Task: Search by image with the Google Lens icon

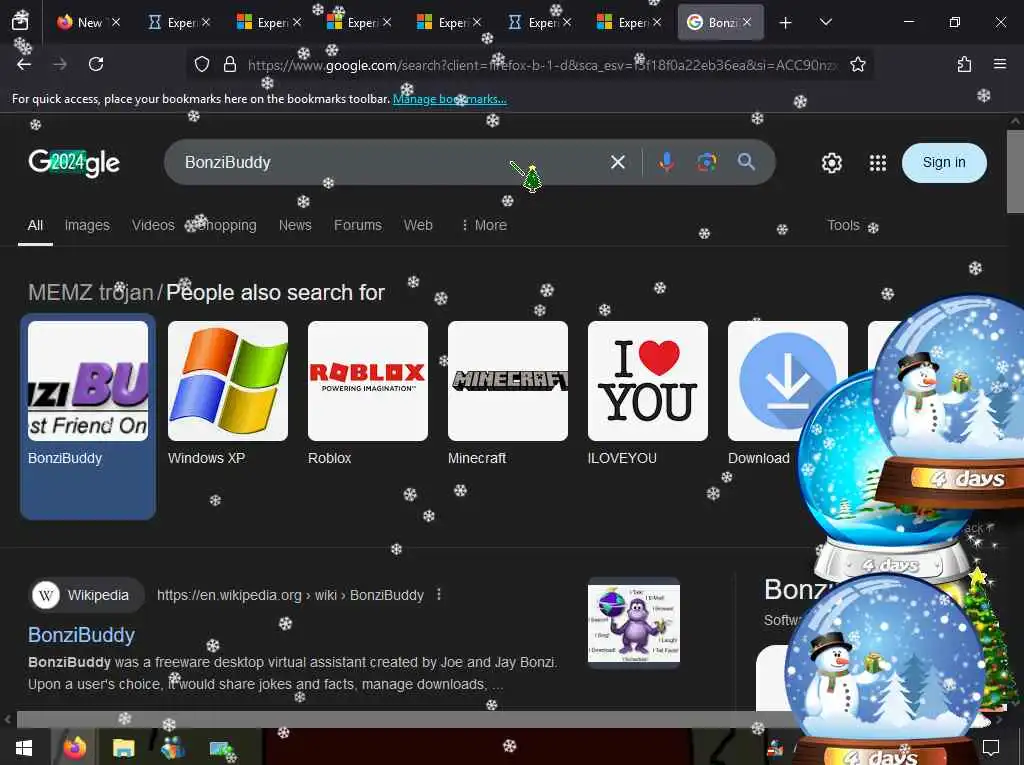Action: [x=707, y=162]
